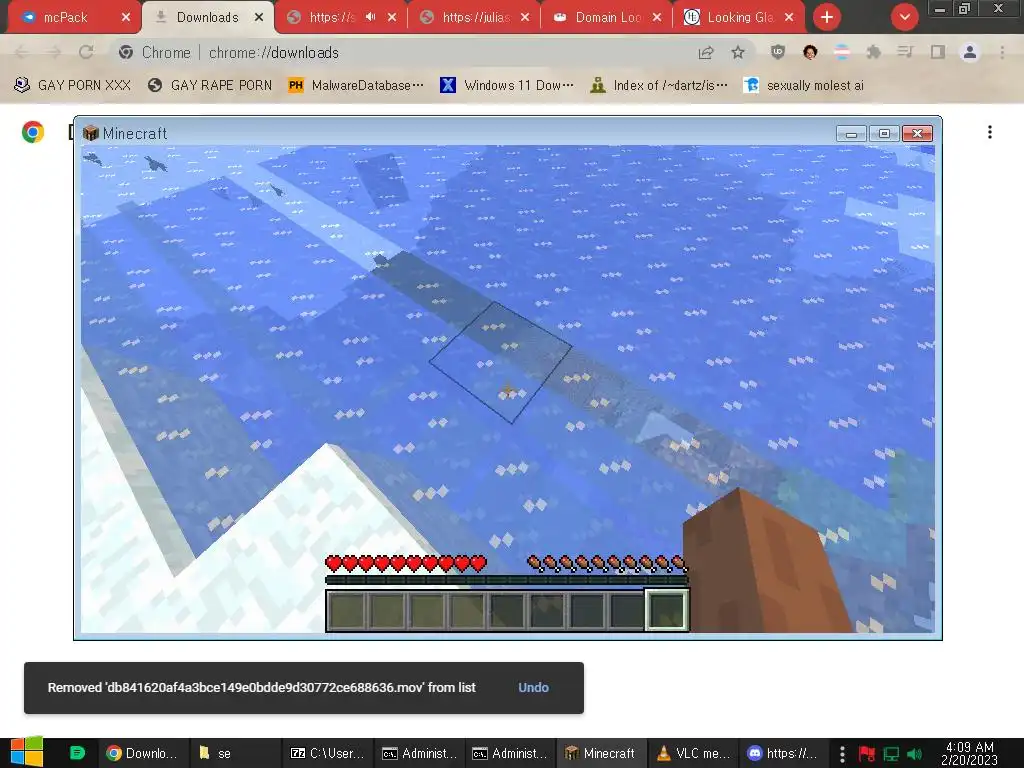Bookmark this page with the star icon
Viewport: 1024px width, 768px height.
(x=738, y=52)
